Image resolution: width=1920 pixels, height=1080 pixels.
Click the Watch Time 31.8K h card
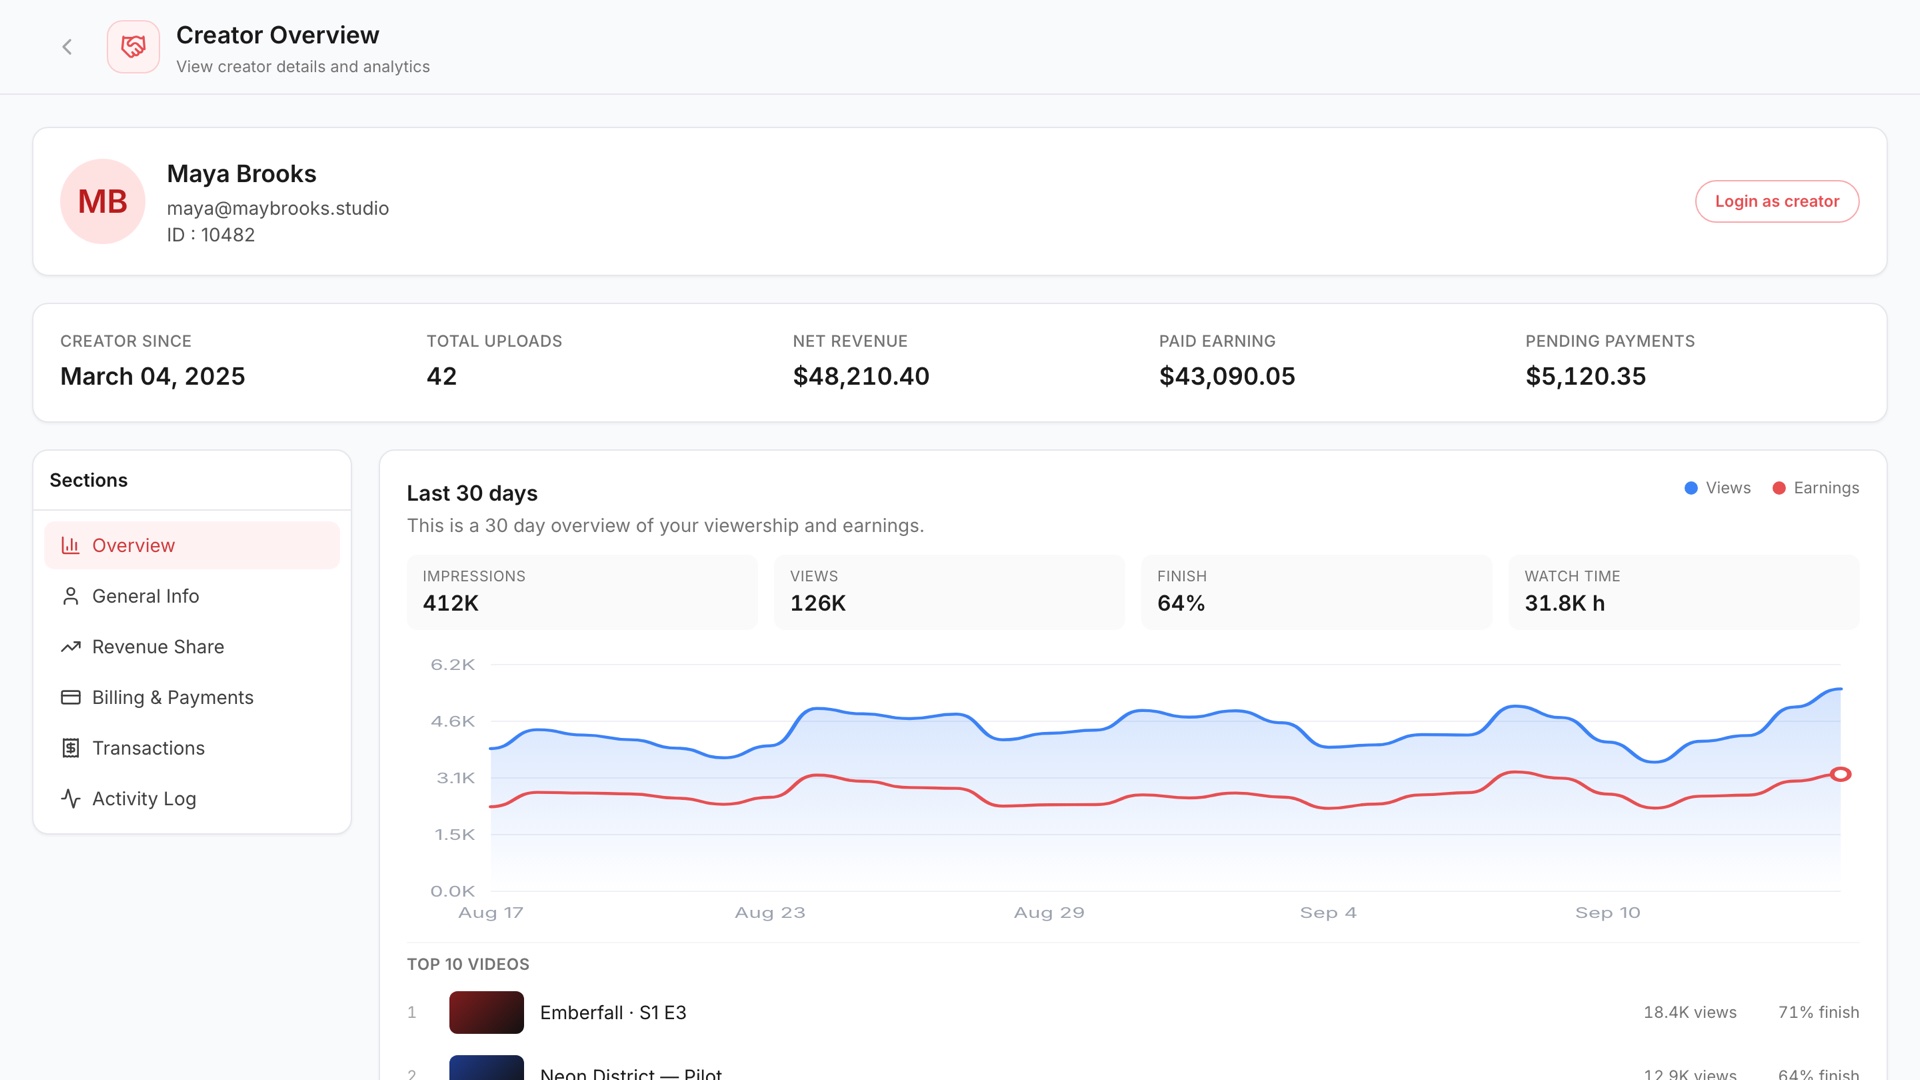coord(1684,592)
